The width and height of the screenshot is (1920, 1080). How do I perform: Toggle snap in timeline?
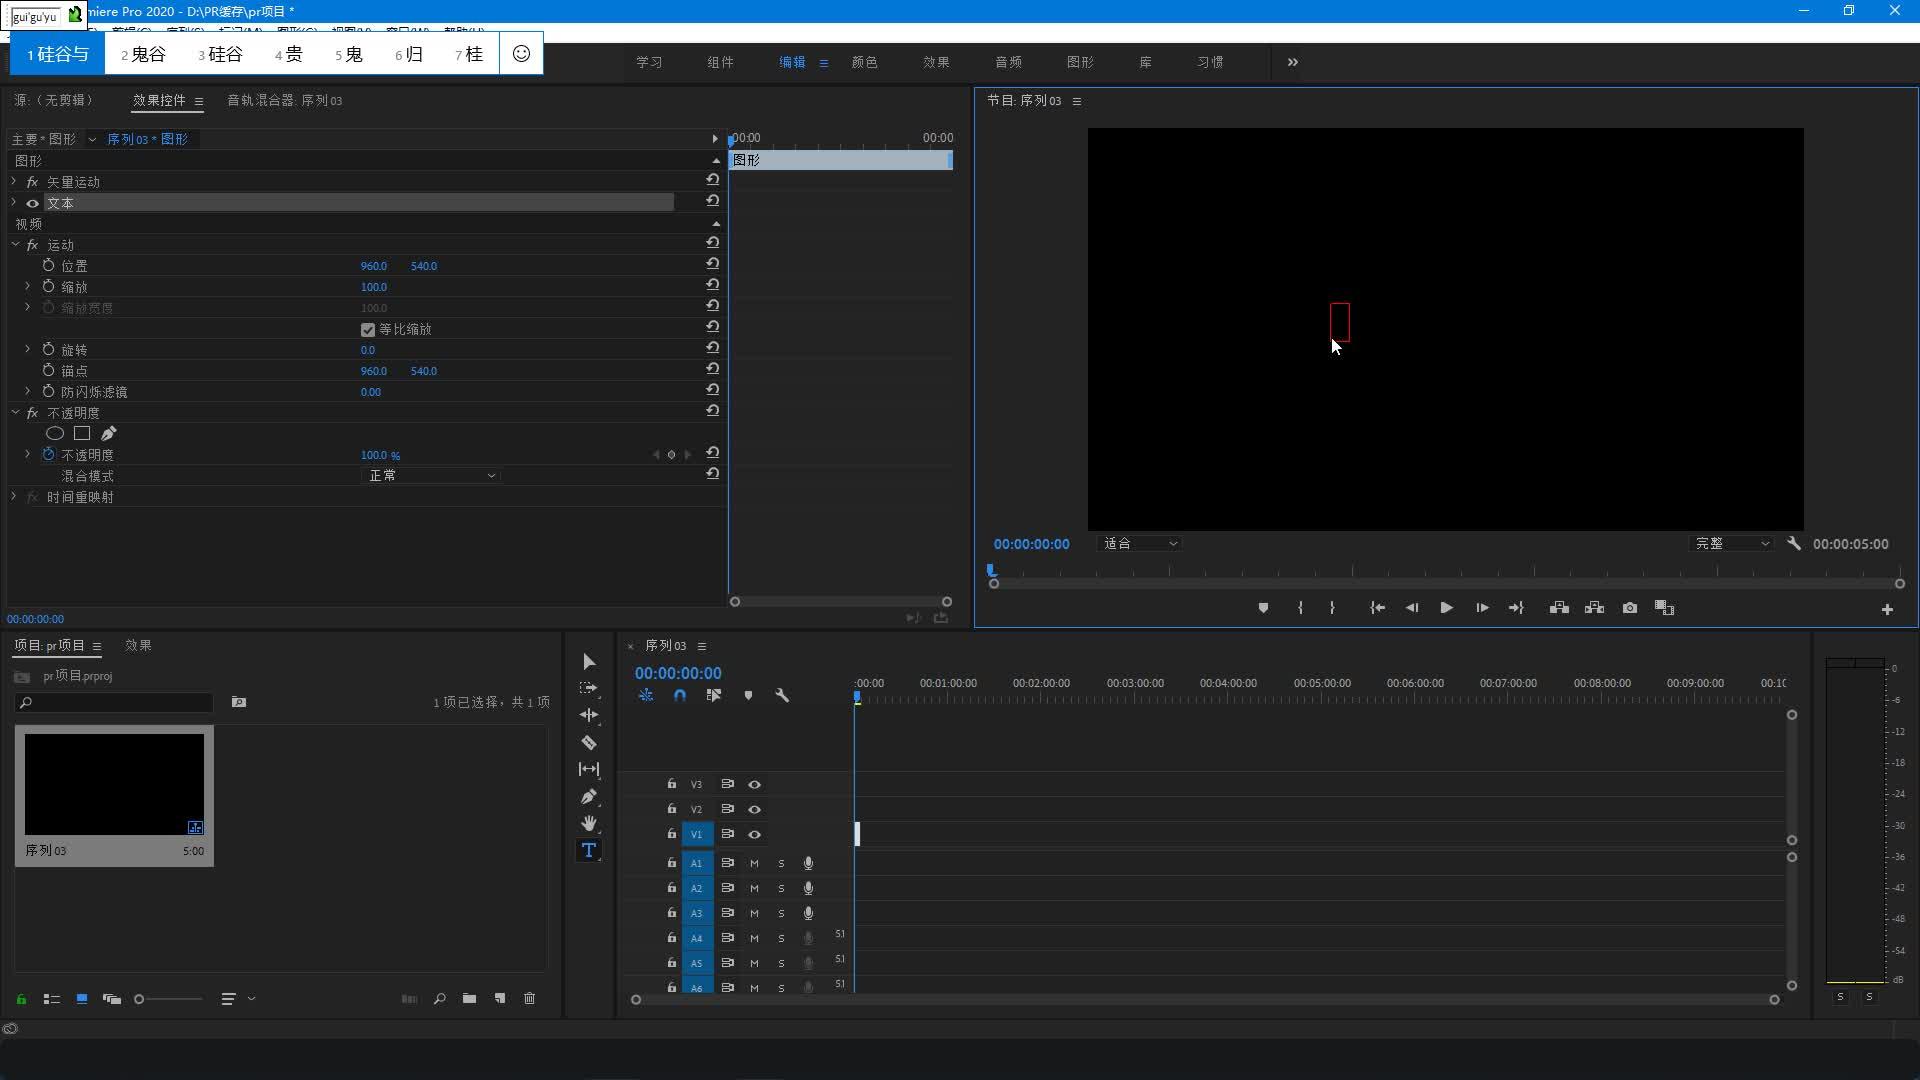pyautogui.click(x=680, y=695)
